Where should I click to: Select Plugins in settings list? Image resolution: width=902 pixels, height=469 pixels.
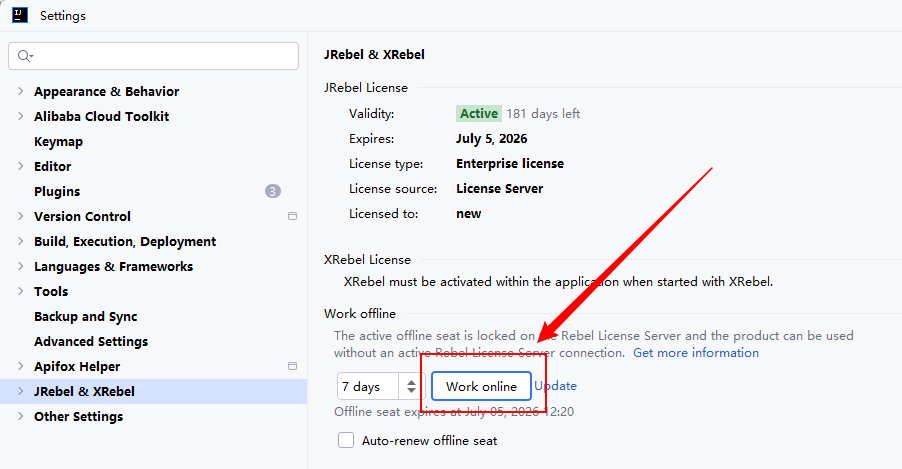pos(57,191)
